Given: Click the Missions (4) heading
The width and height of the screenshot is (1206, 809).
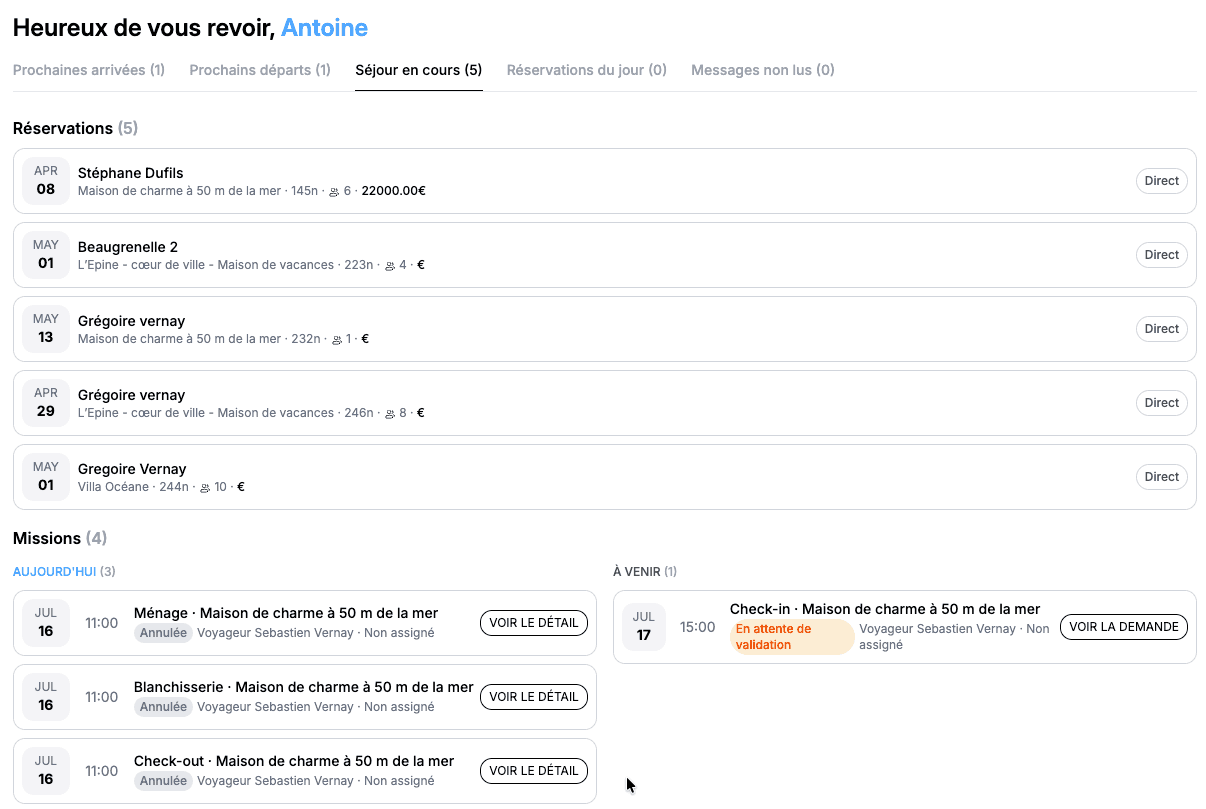Looking at the screenshot, I should pyautogui.click(x=60, y=538).
